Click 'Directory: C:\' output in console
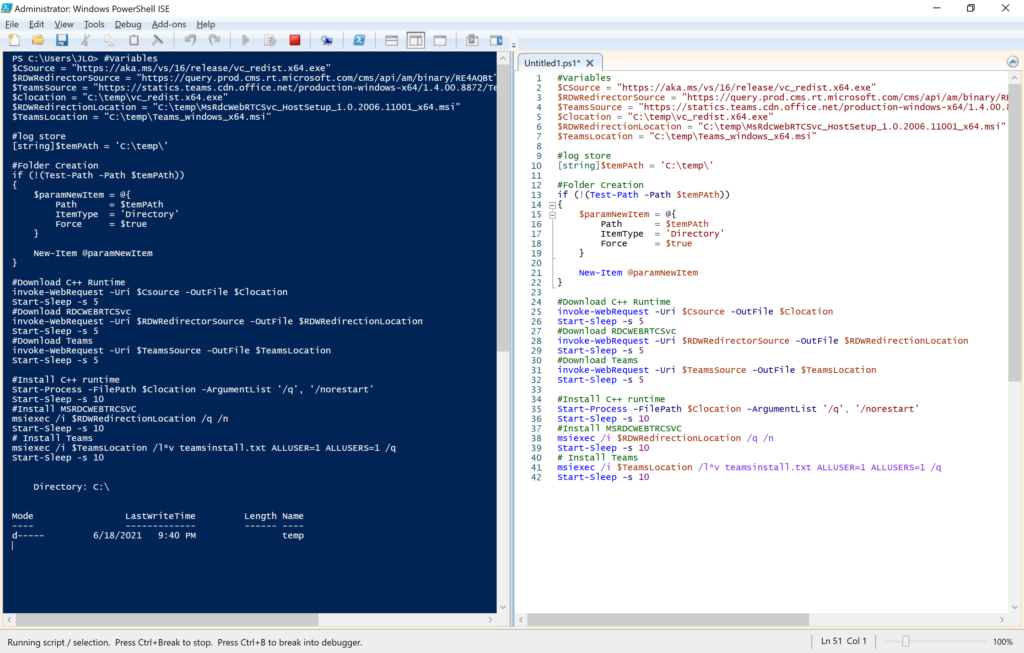The width and height of the screenshot is (1024, 653). pyautogui.click(x=71, y=486)
